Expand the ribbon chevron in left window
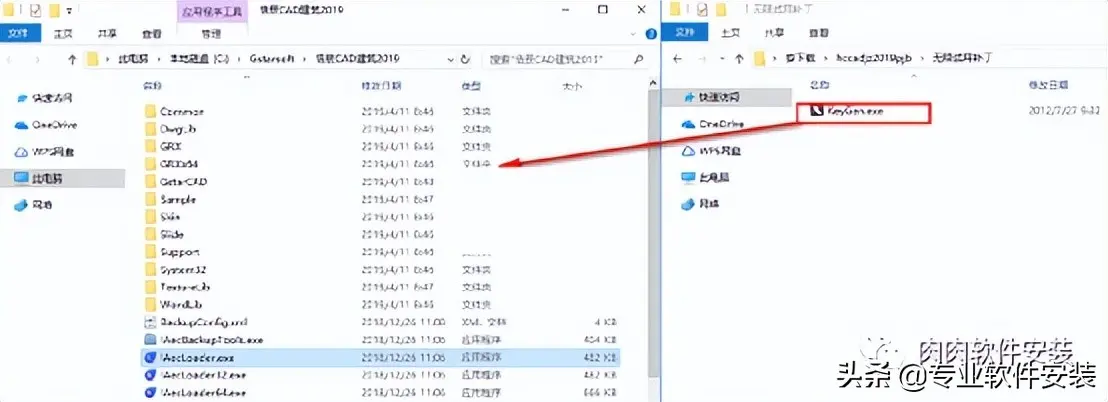 click(x=634, y=33)
